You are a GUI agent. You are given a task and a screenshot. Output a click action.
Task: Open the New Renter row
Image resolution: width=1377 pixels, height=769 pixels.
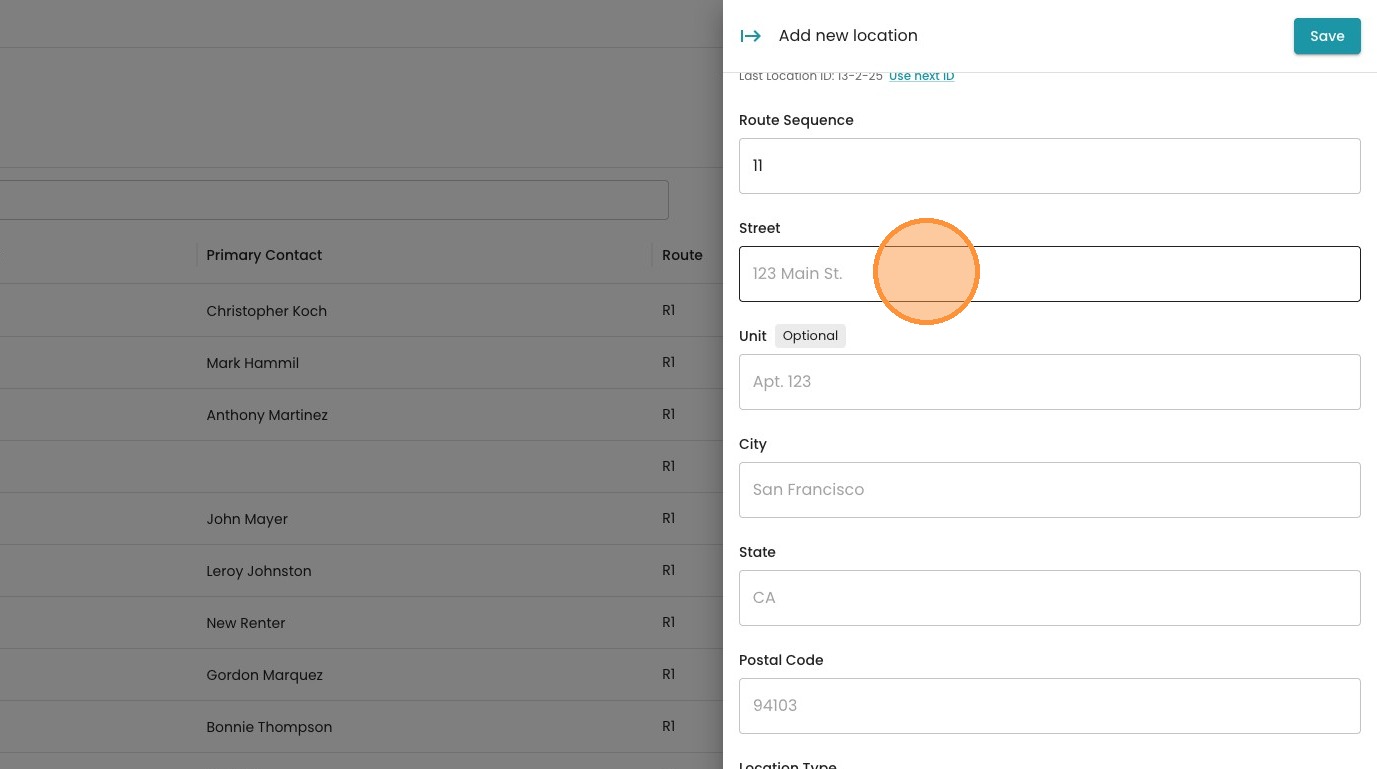pyautogui.click(x=246, y=623)
